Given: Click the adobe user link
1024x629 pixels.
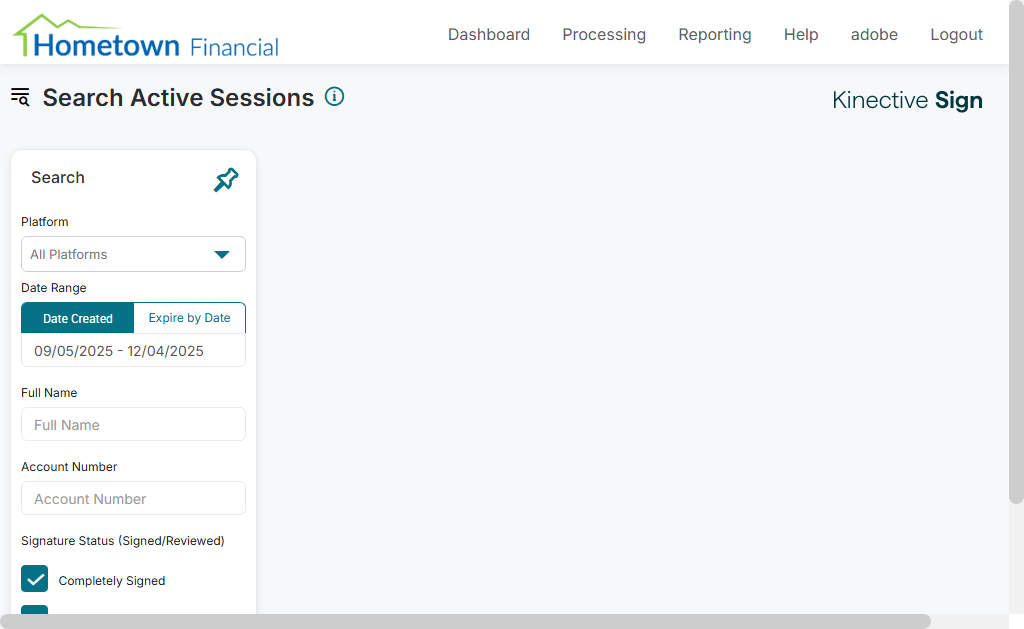Looking at the screenshot, I should click(x=874, y=35).
